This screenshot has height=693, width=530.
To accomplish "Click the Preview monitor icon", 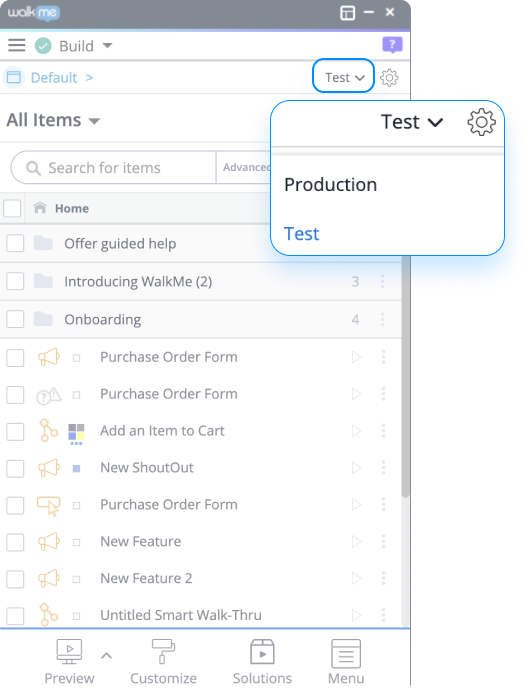I will coord(69,651).
